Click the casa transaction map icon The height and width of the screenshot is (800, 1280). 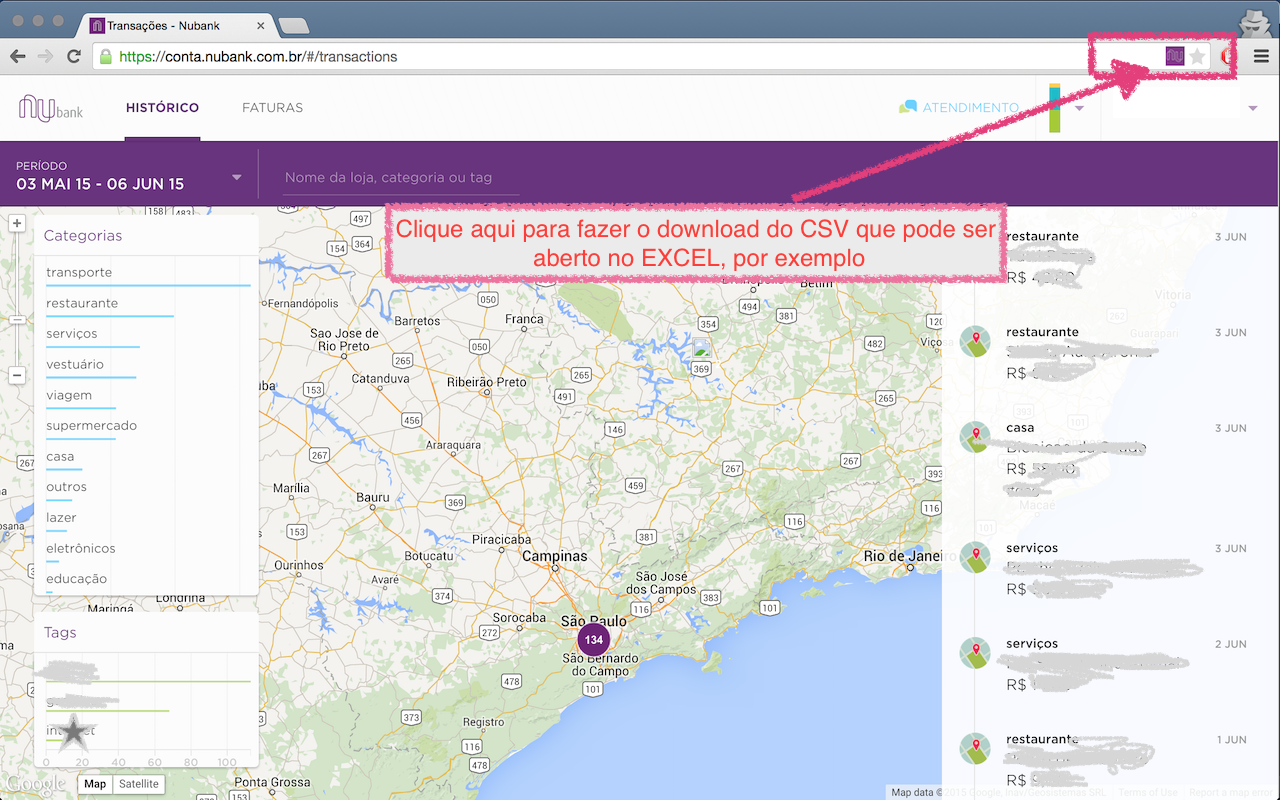974,437
